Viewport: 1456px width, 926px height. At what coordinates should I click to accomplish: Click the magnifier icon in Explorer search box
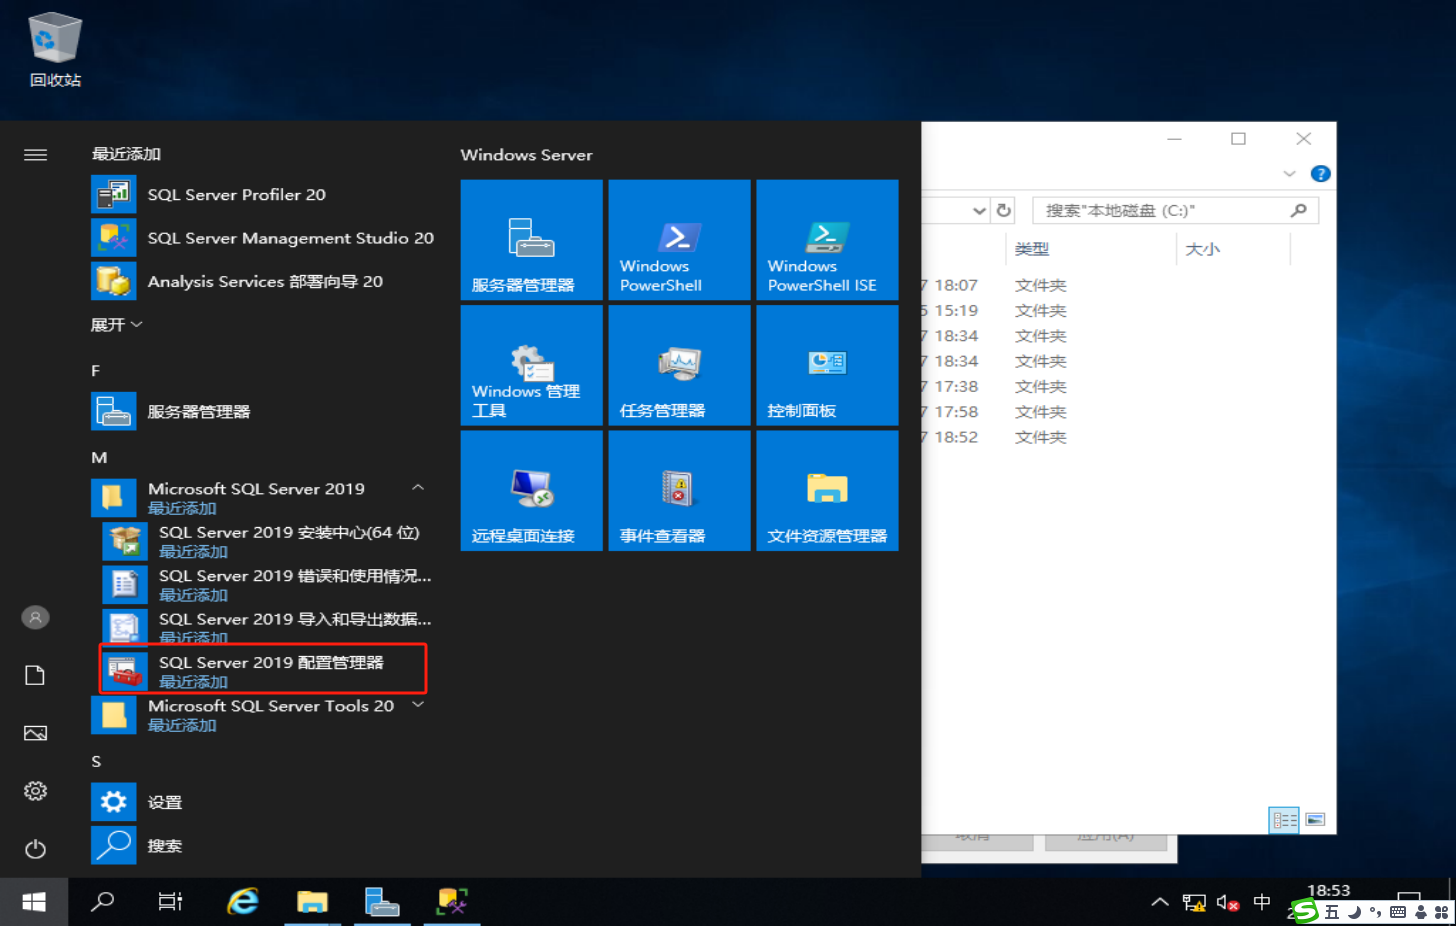(1299, 210)
